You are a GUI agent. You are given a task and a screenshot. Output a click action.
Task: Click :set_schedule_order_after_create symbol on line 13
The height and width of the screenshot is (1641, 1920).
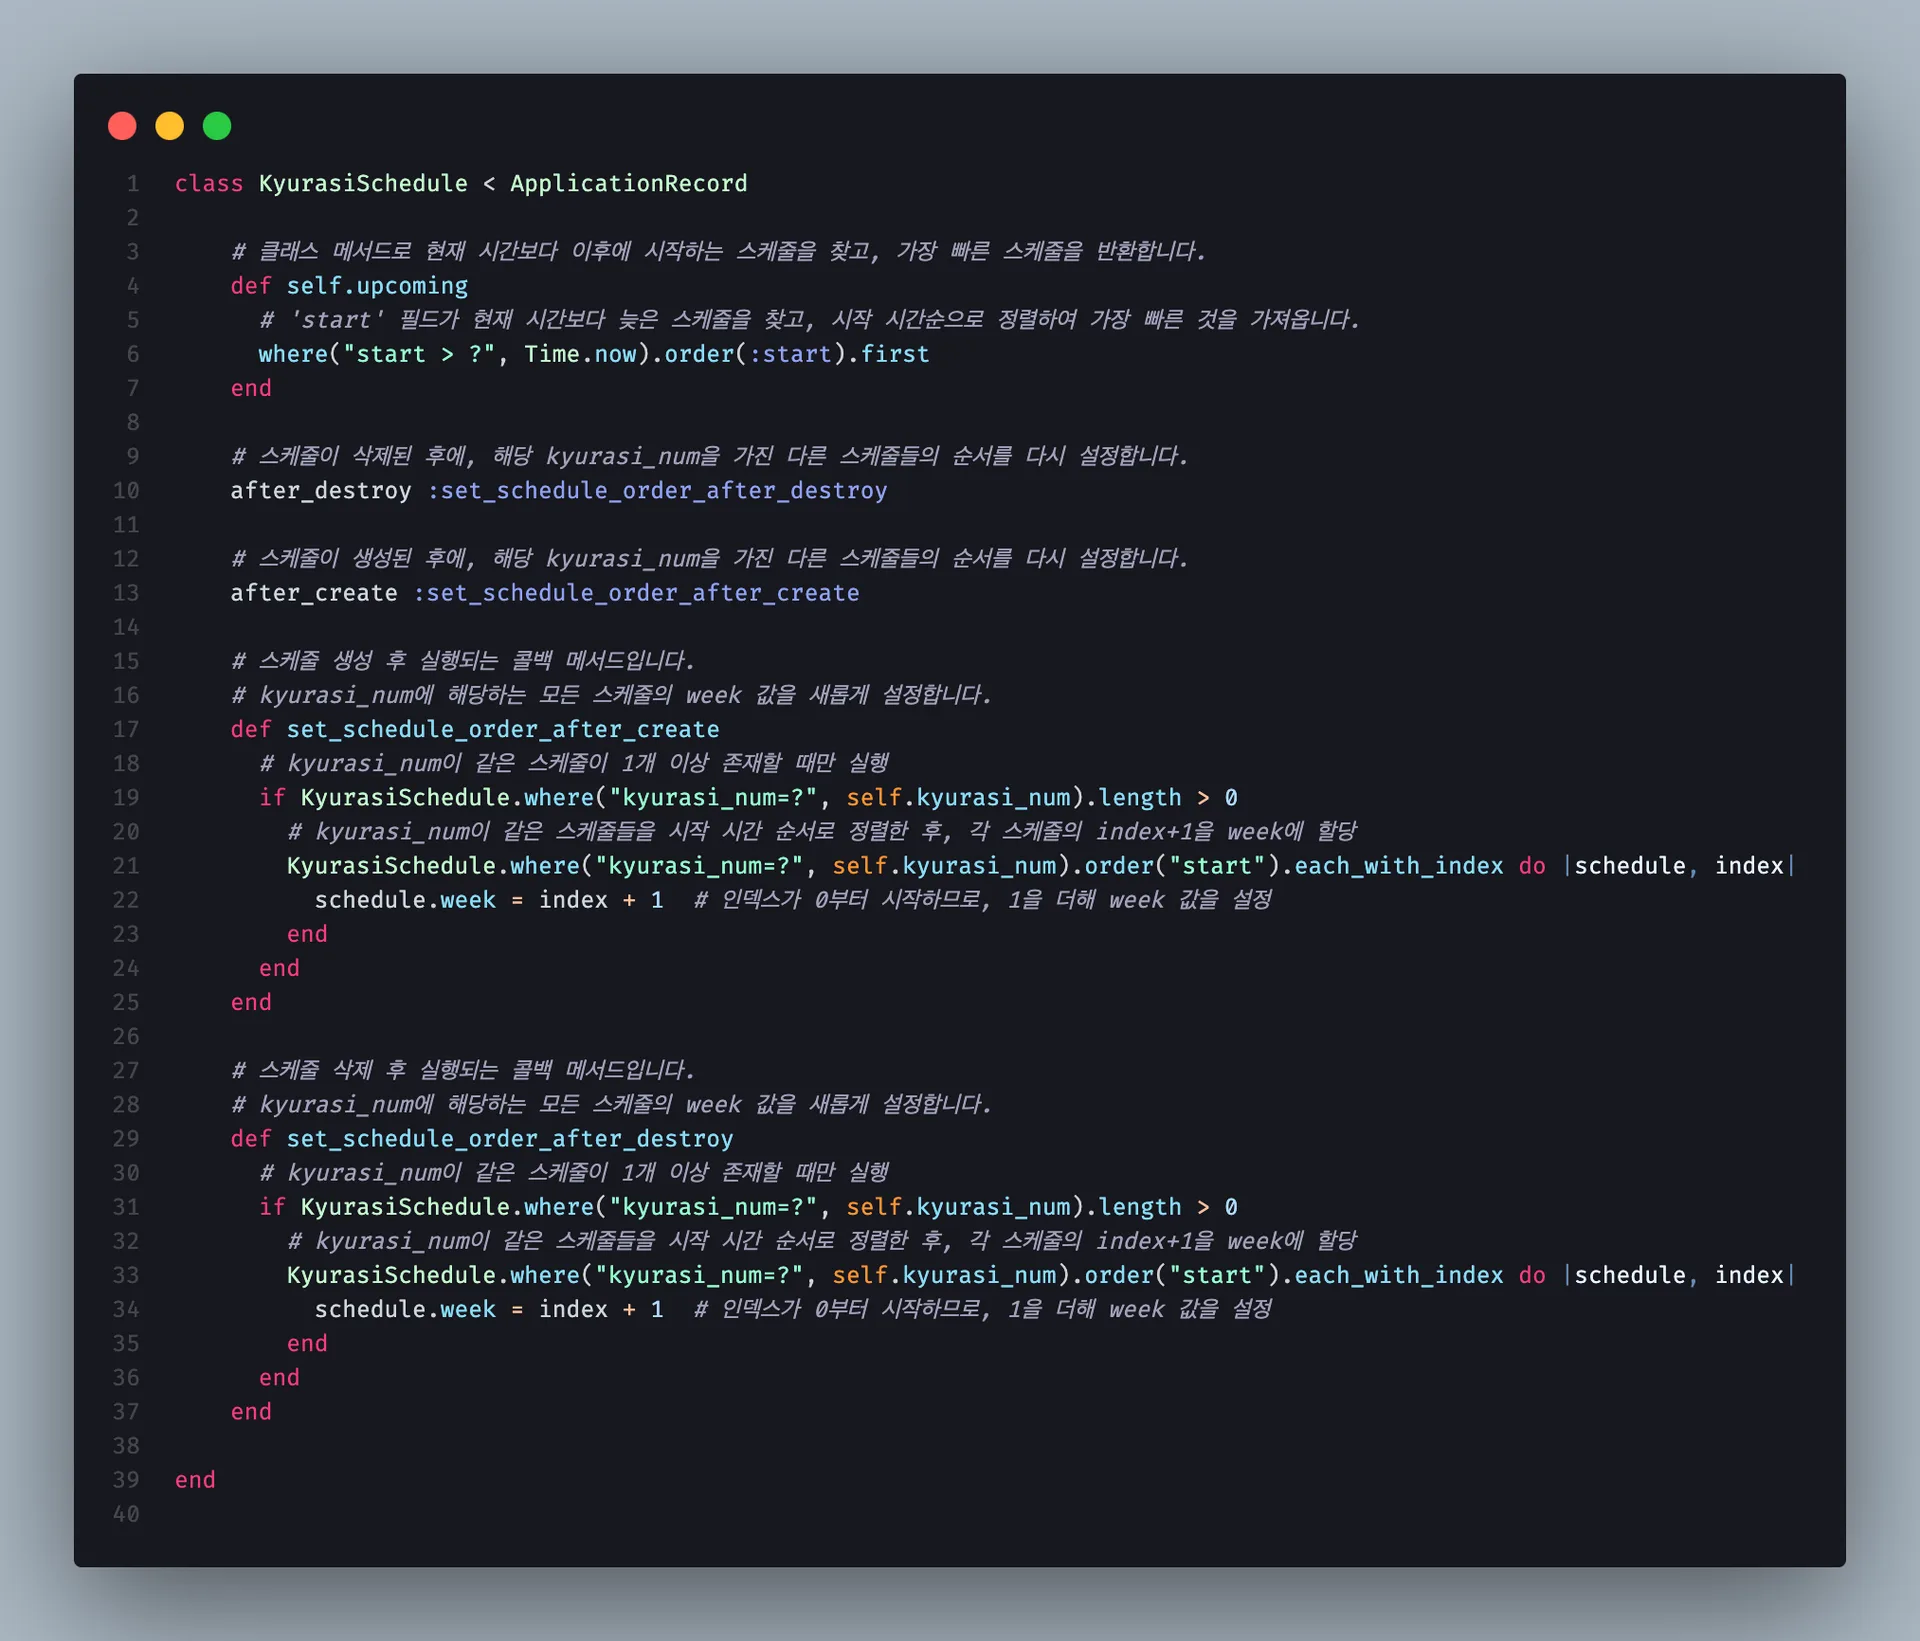pos(636,593)
